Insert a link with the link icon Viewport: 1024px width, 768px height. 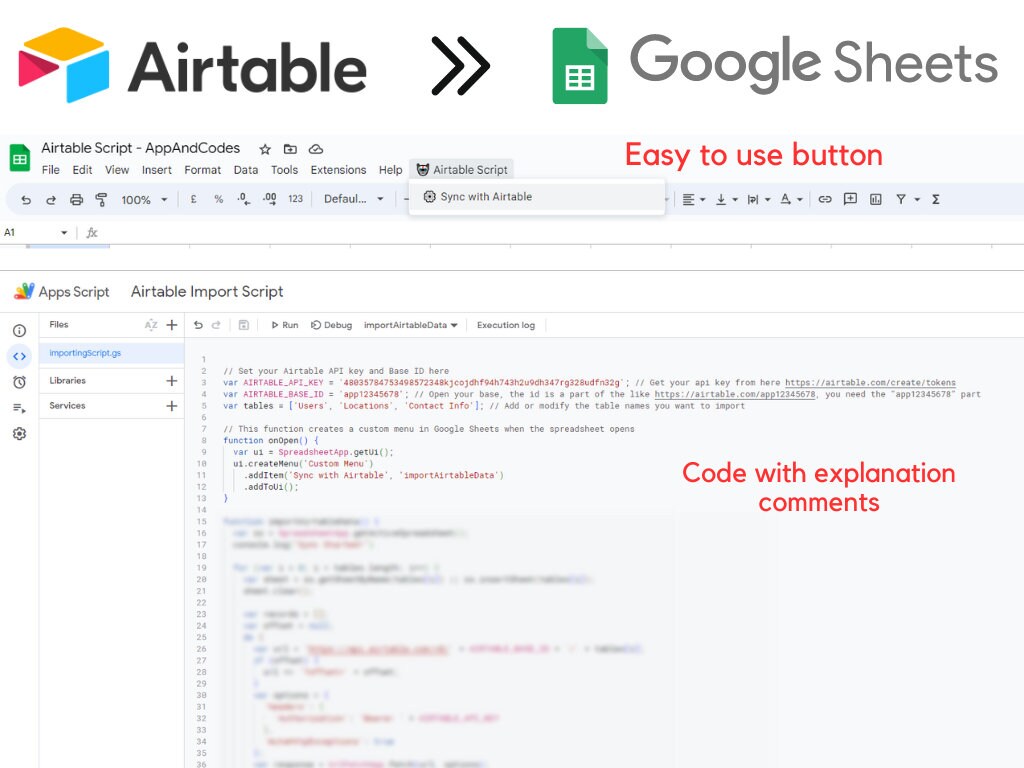(826, 199)
